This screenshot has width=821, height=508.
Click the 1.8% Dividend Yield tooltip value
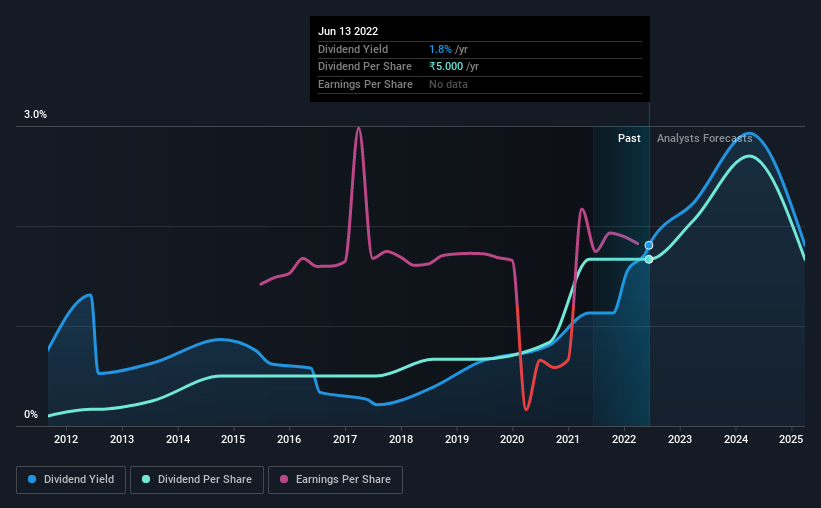[440, 49]
